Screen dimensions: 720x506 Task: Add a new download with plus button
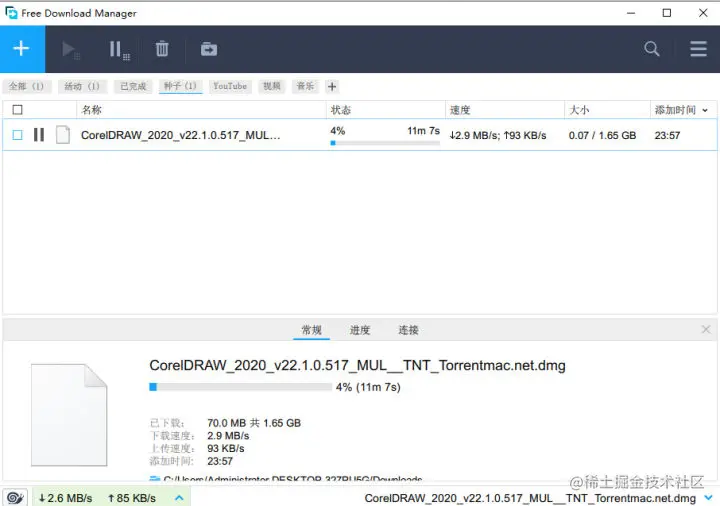point(22,49)
